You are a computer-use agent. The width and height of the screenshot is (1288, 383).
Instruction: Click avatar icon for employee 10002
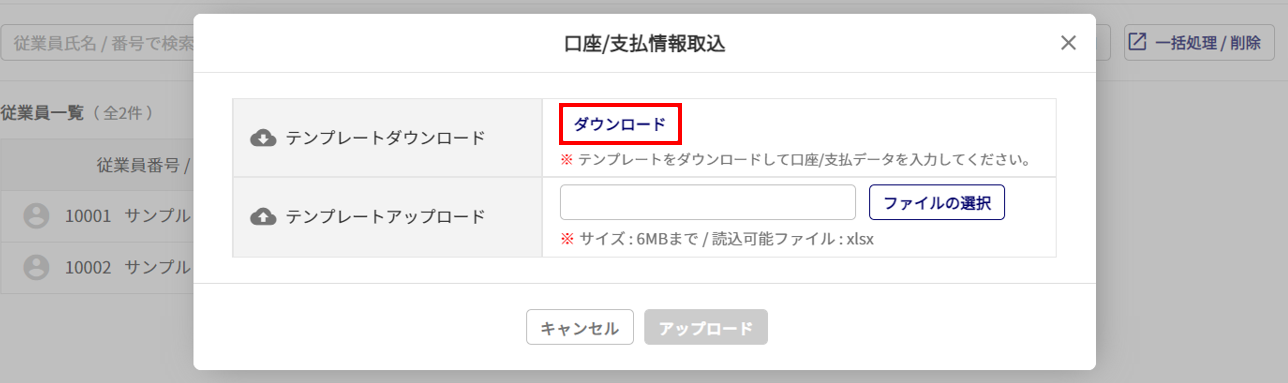[36, 267]
